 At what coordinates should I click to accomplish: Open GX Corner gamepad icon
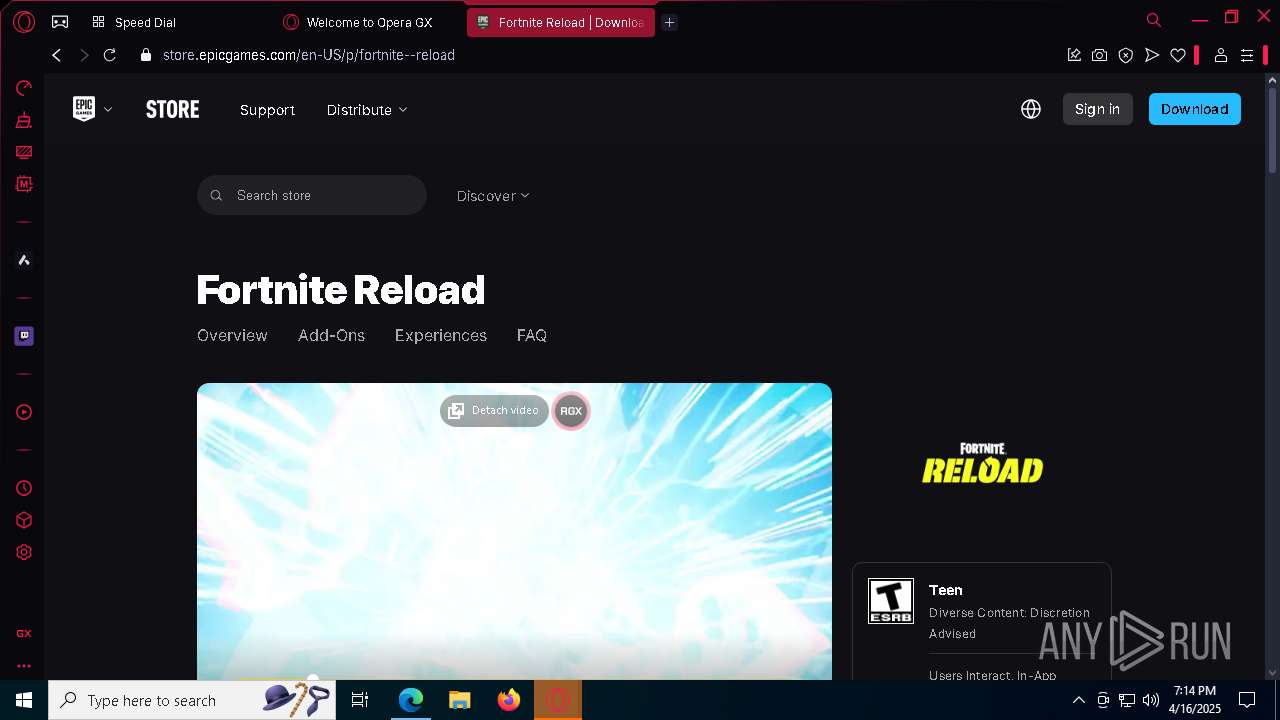60,21
